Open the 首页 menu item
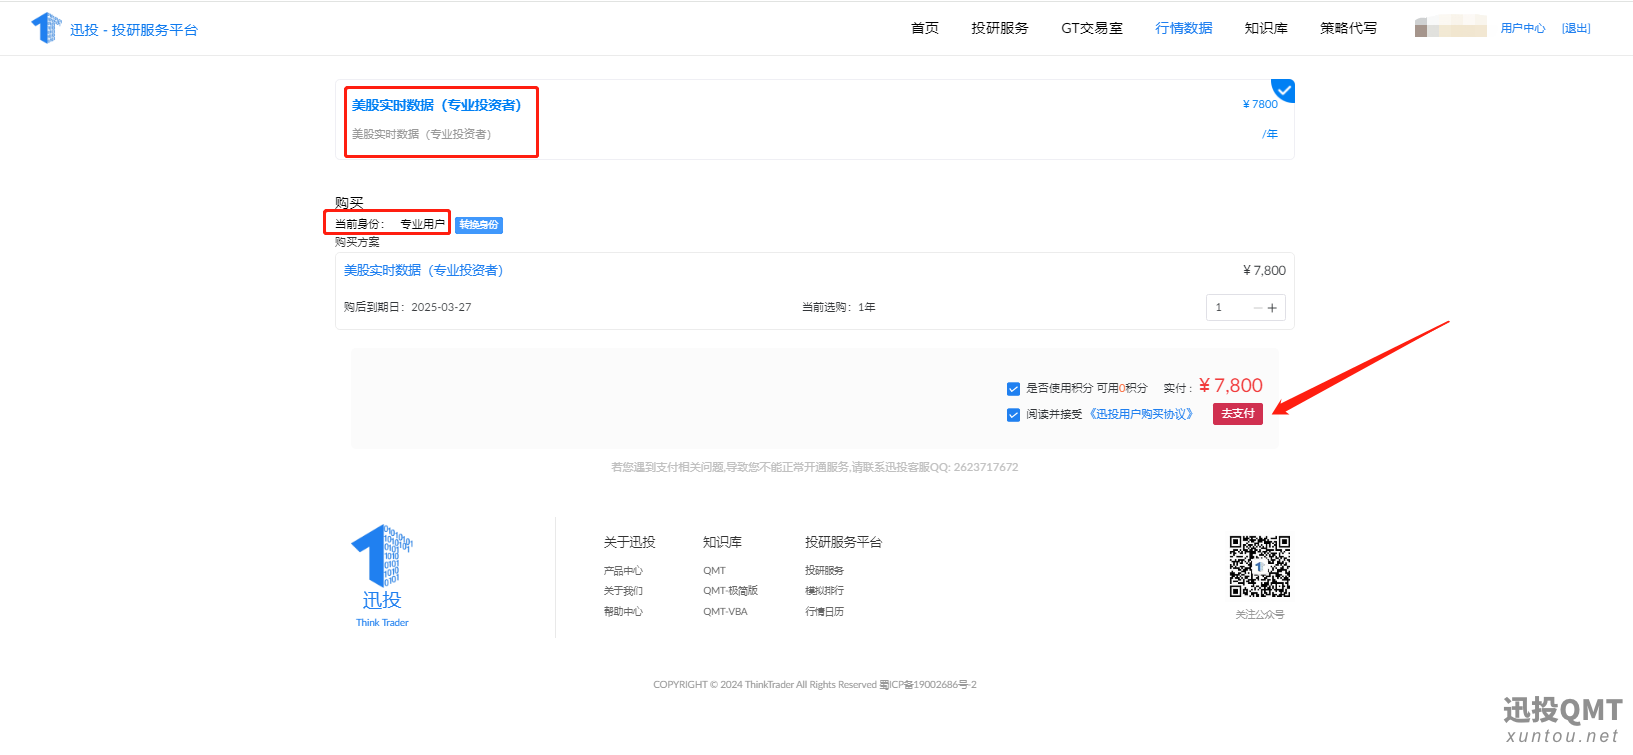1633x755 pixels. tap(925, 28)
